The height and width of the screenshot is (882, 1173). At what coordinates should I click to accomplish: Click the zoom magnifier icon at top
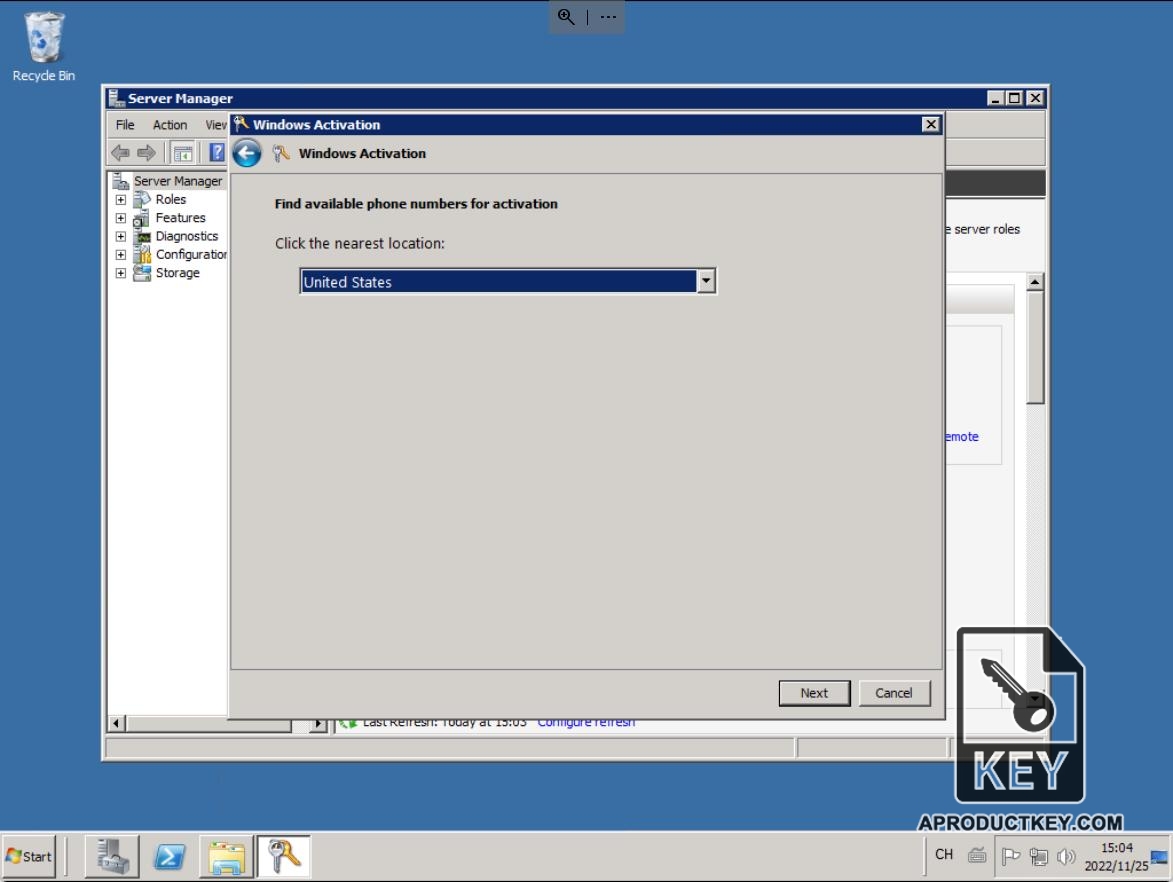tap(566, 17)
